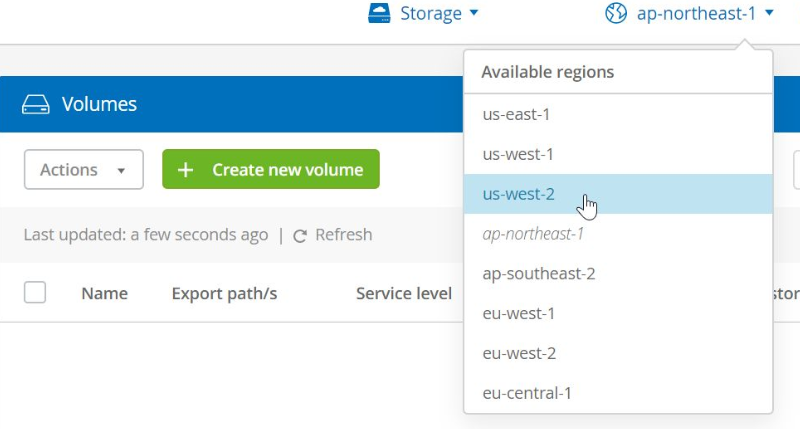
Task: Select region eu-west-2
Action: point(618,353)
